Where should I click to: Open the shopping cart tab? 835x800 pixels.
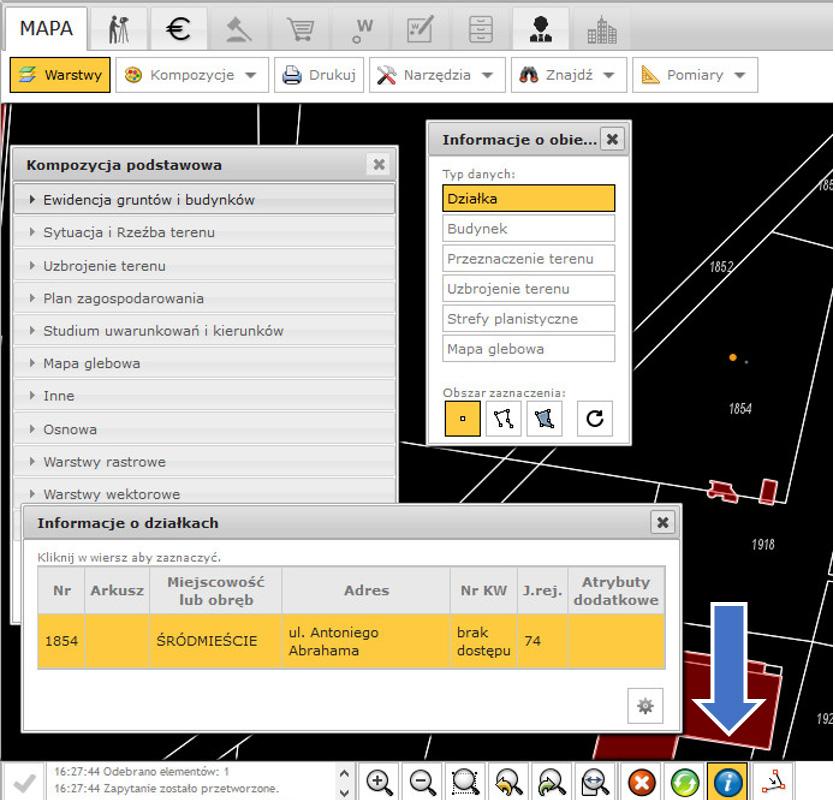(x=300, y=29)
